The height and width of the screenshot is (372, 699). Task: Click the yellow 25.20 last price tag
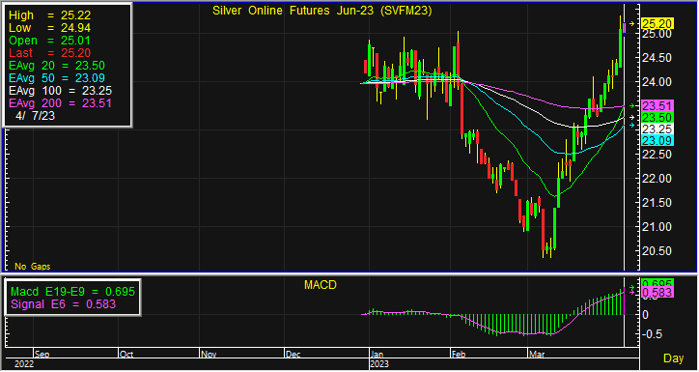657,24
